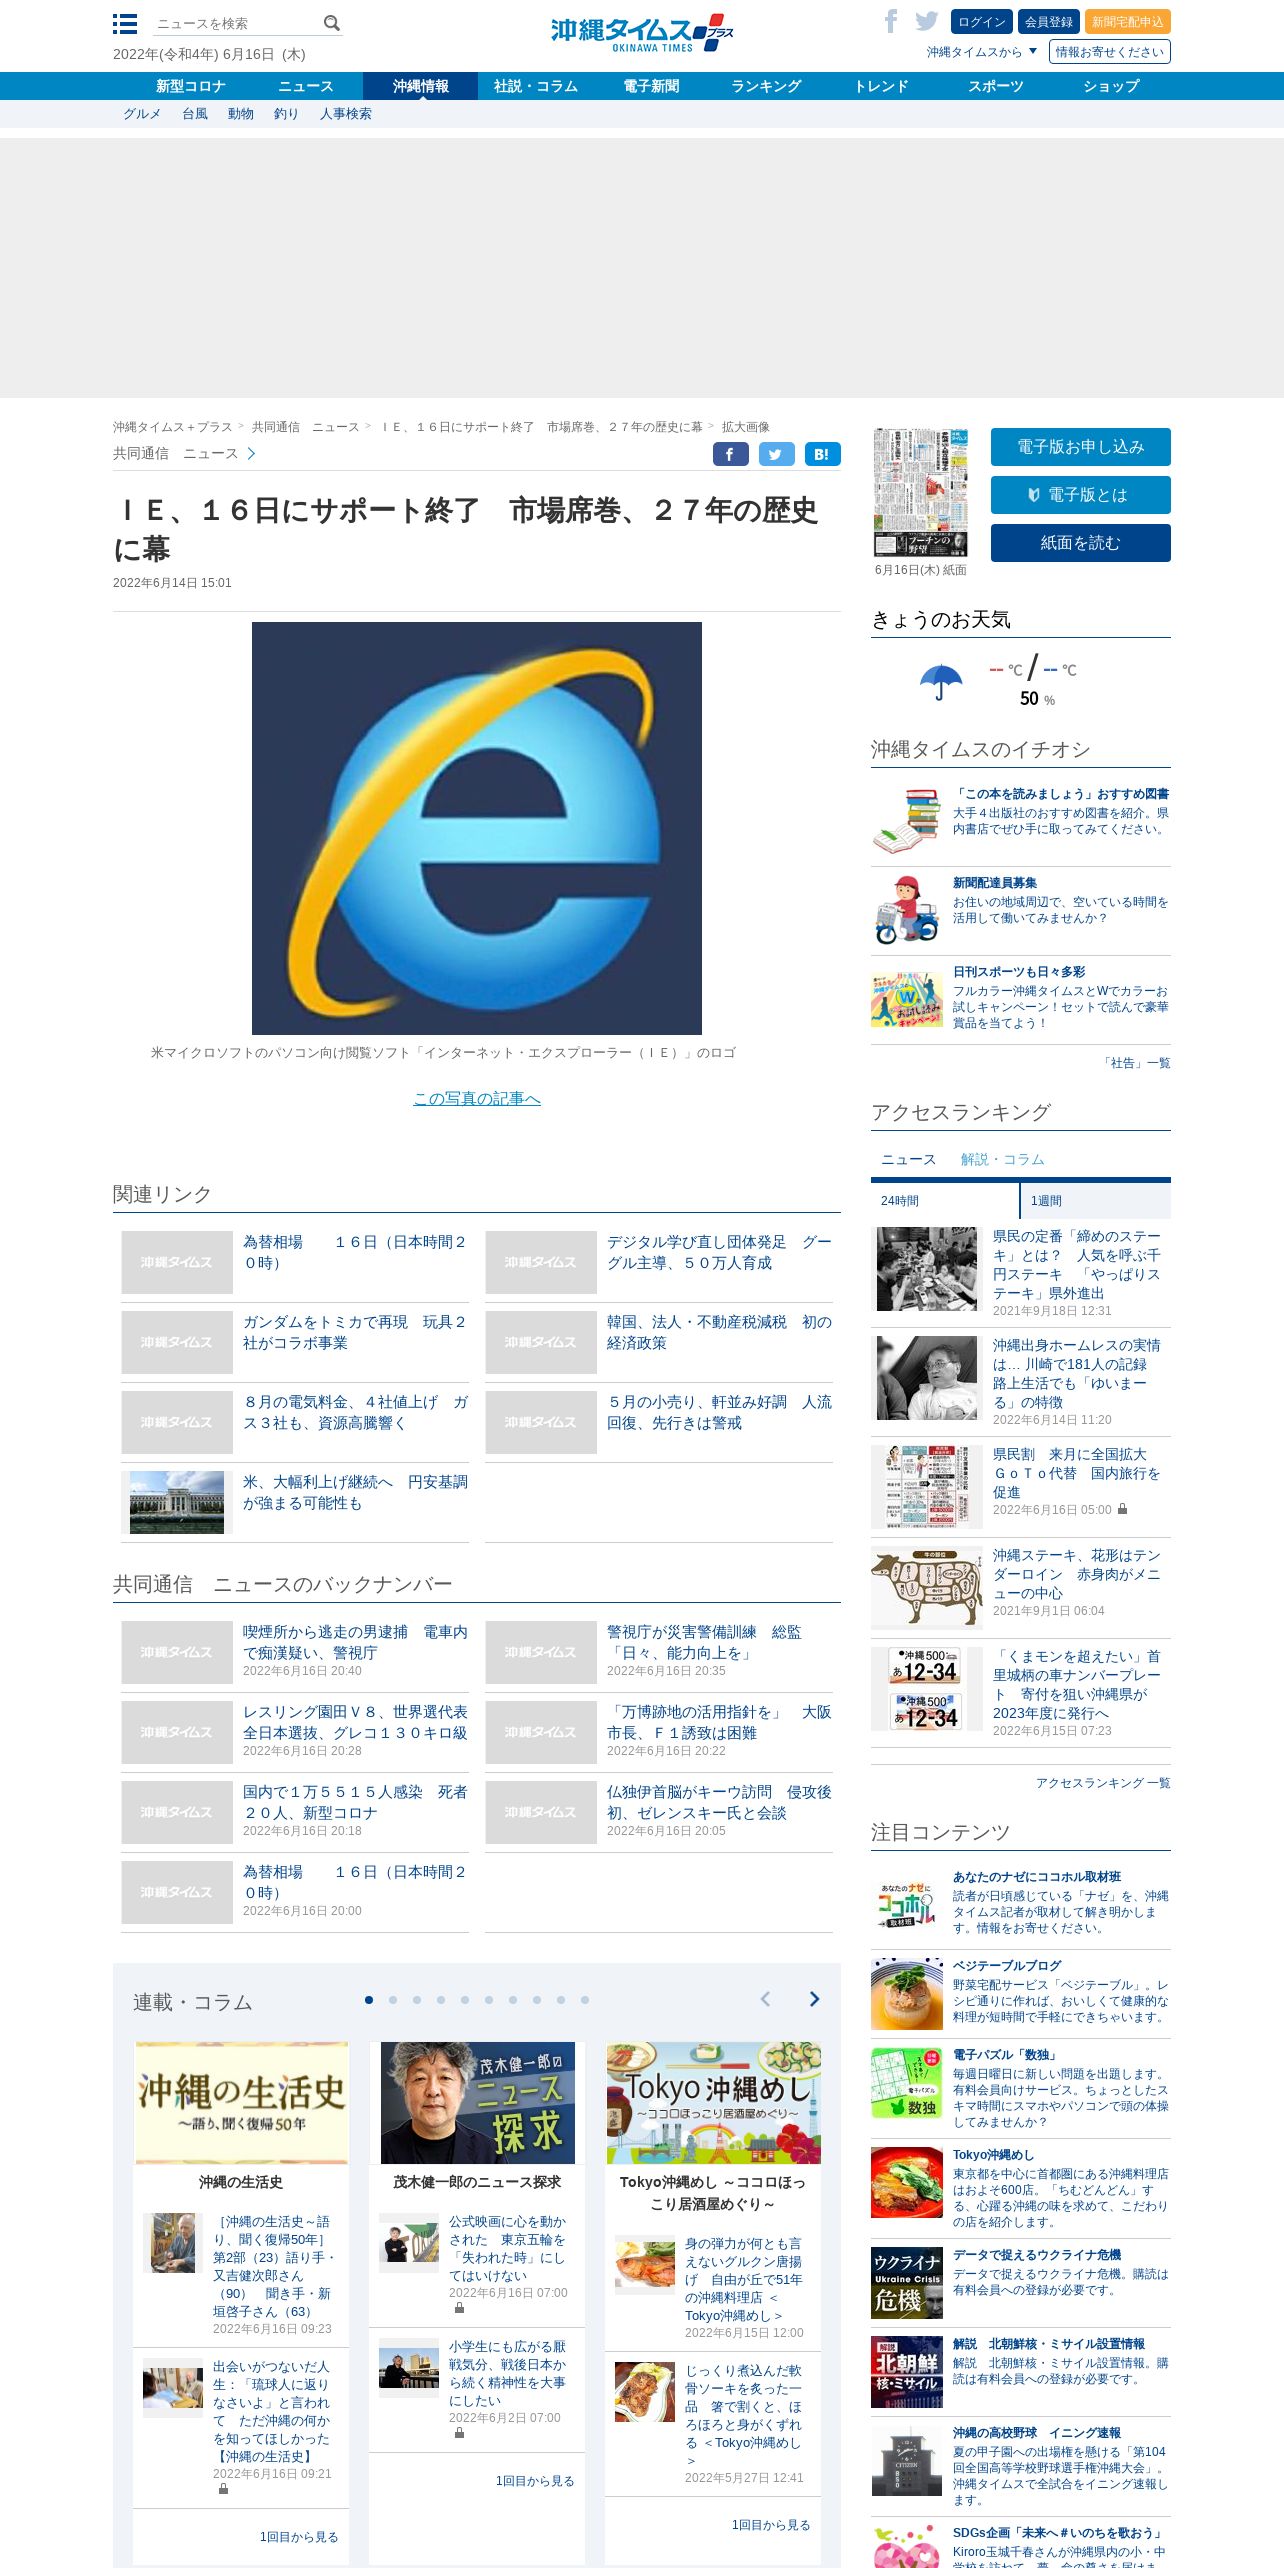Open the hamburger list menu icon
The height and width of the screenshot is (2568, 1284).
(125, 24)
